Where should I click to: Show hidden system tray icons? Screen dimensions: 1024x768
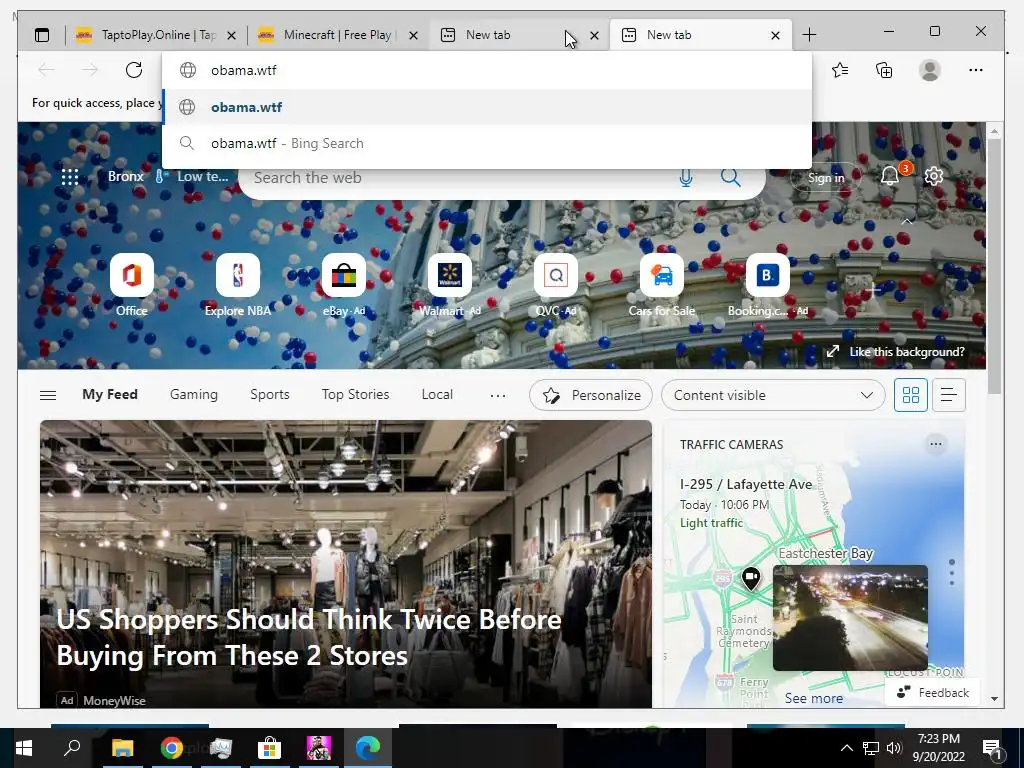point(846,747)
